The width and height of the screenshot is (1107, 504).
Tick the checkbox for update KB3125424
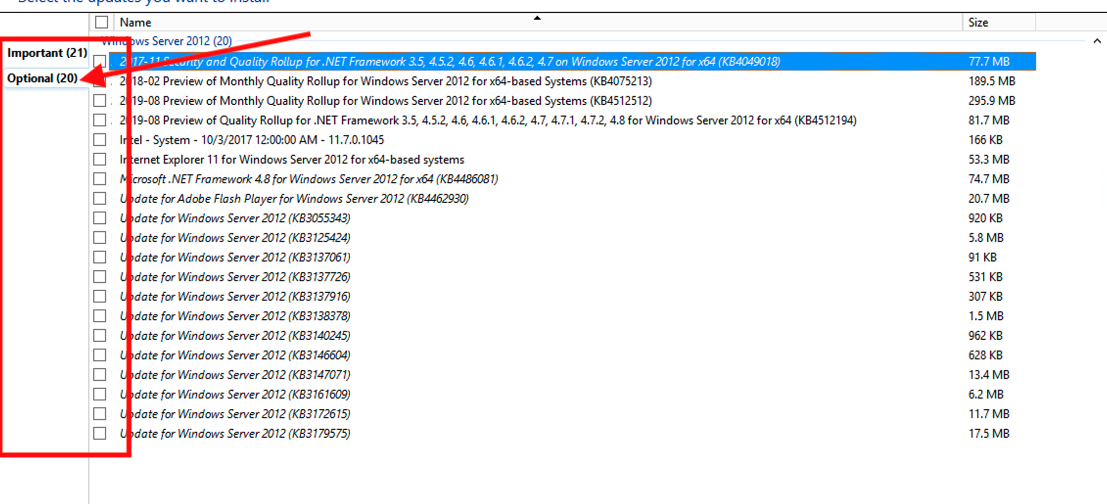[100, 237]
